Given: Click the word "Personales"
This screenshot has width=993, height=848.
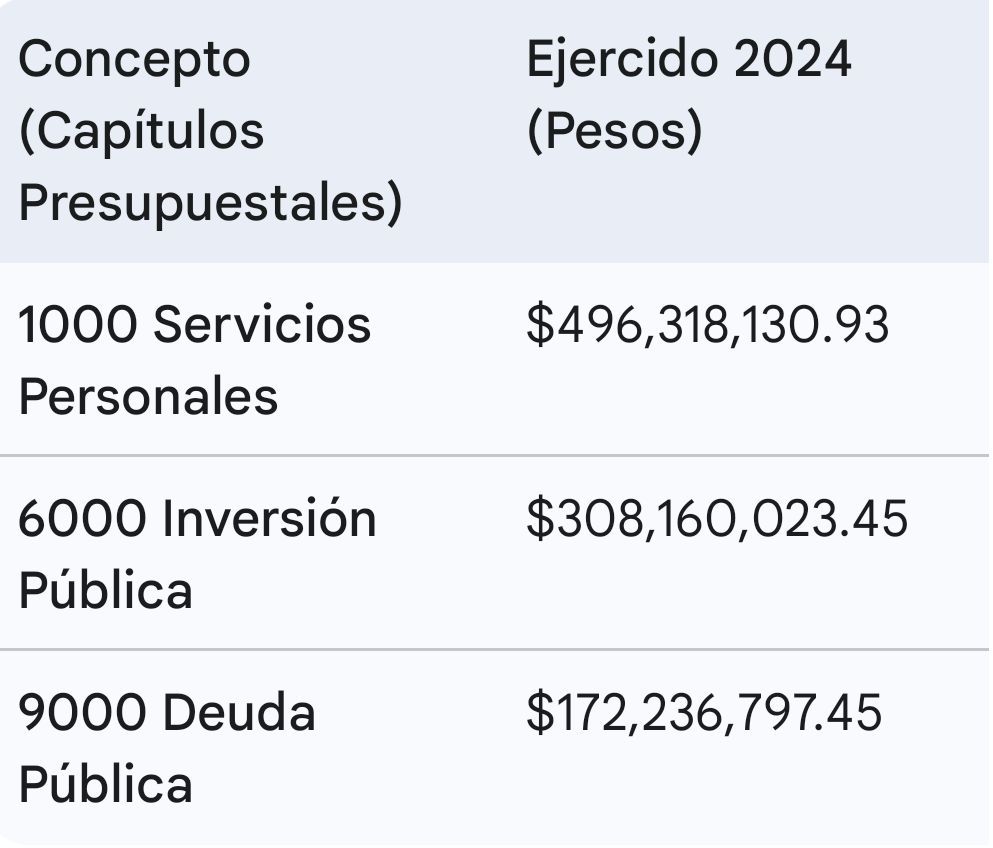Looking at the screenshot, I should pos(148,397).
